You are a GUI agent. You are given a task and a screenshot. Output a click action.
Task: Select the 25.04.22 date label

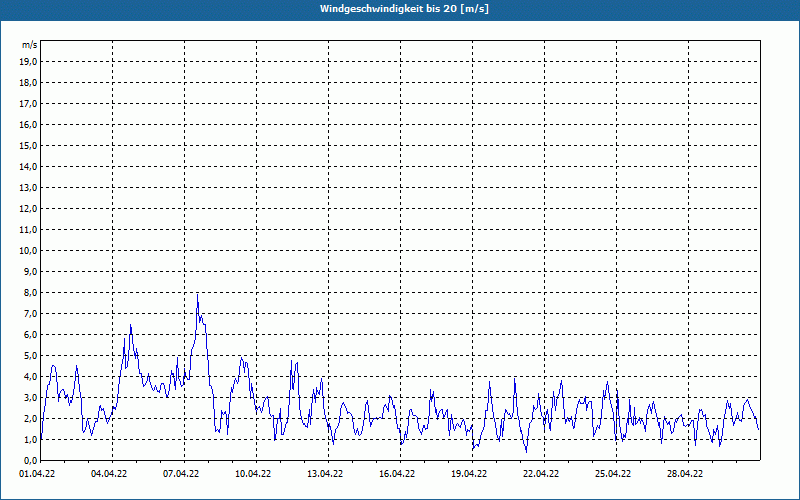(x=613, y=474)
